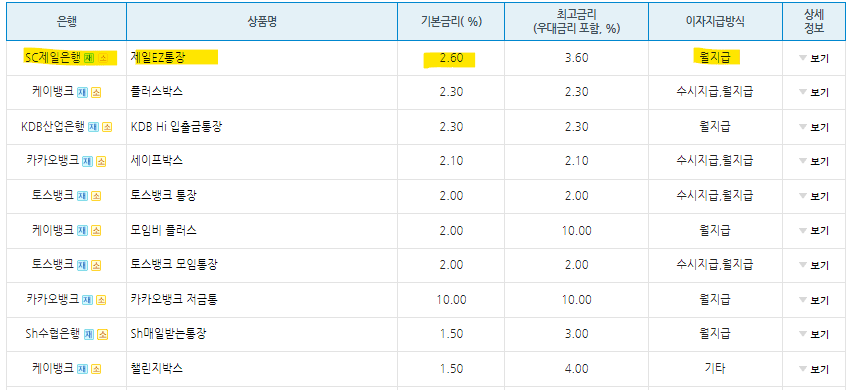This screenshot has width=855, height=390.
Task: Select product name 제일EZ통장
Action: [159, 57]
